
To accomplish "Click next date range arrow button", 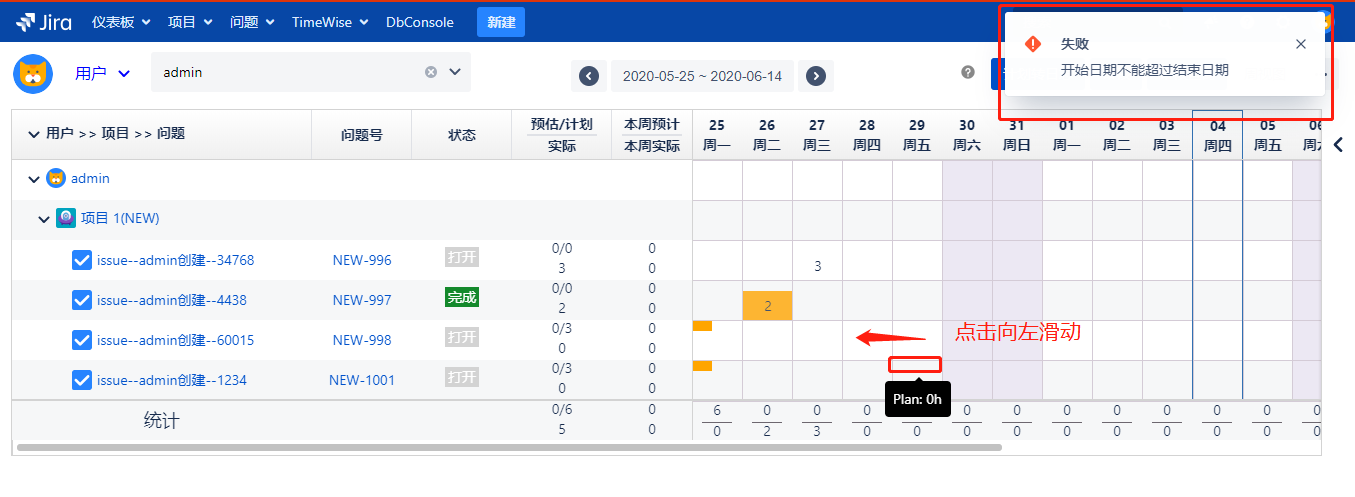I will (817, 76).
